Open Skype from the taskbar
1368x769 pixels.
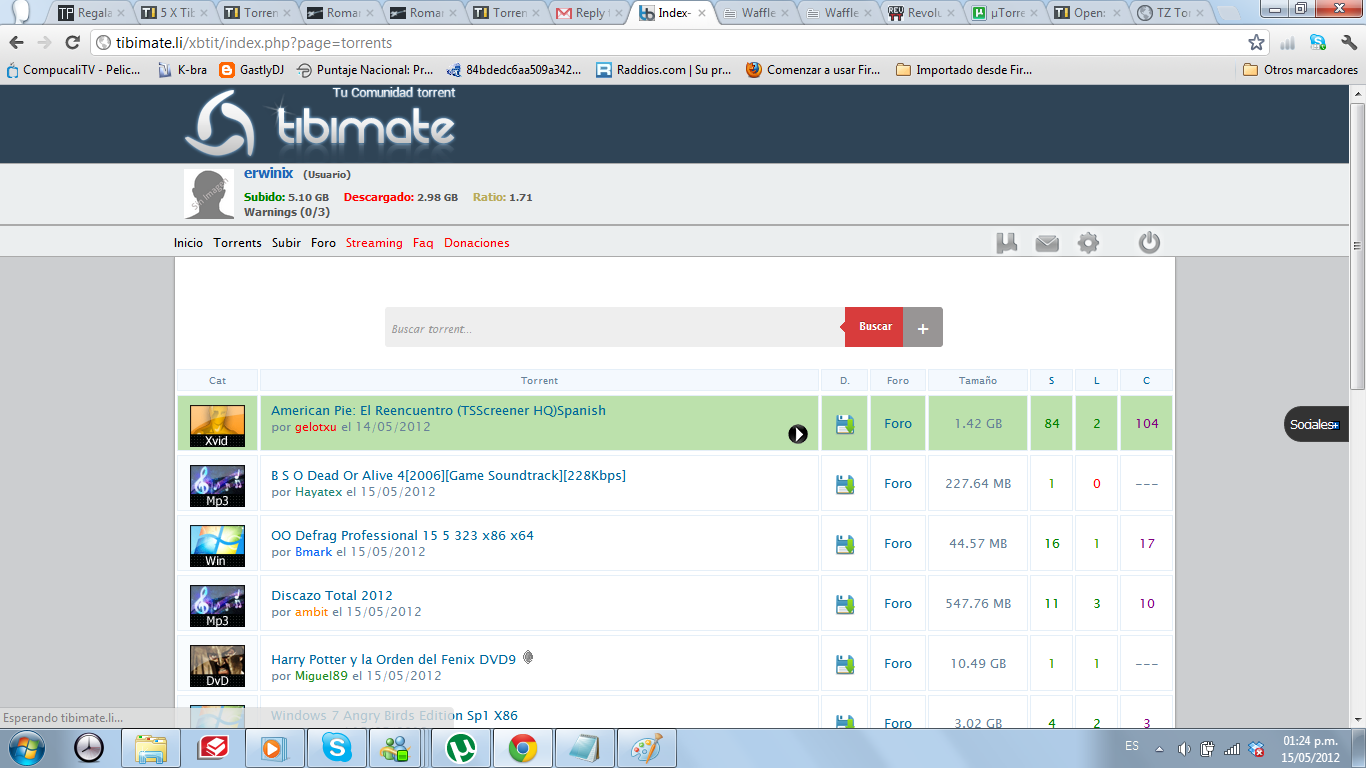tap(336, 748)
